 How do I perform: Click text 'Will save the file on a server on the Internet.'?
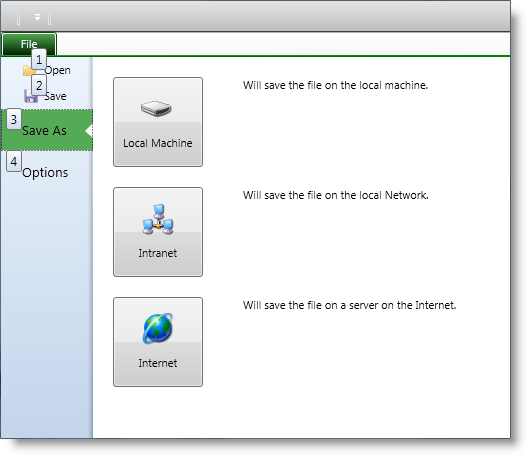coord(350,305)
